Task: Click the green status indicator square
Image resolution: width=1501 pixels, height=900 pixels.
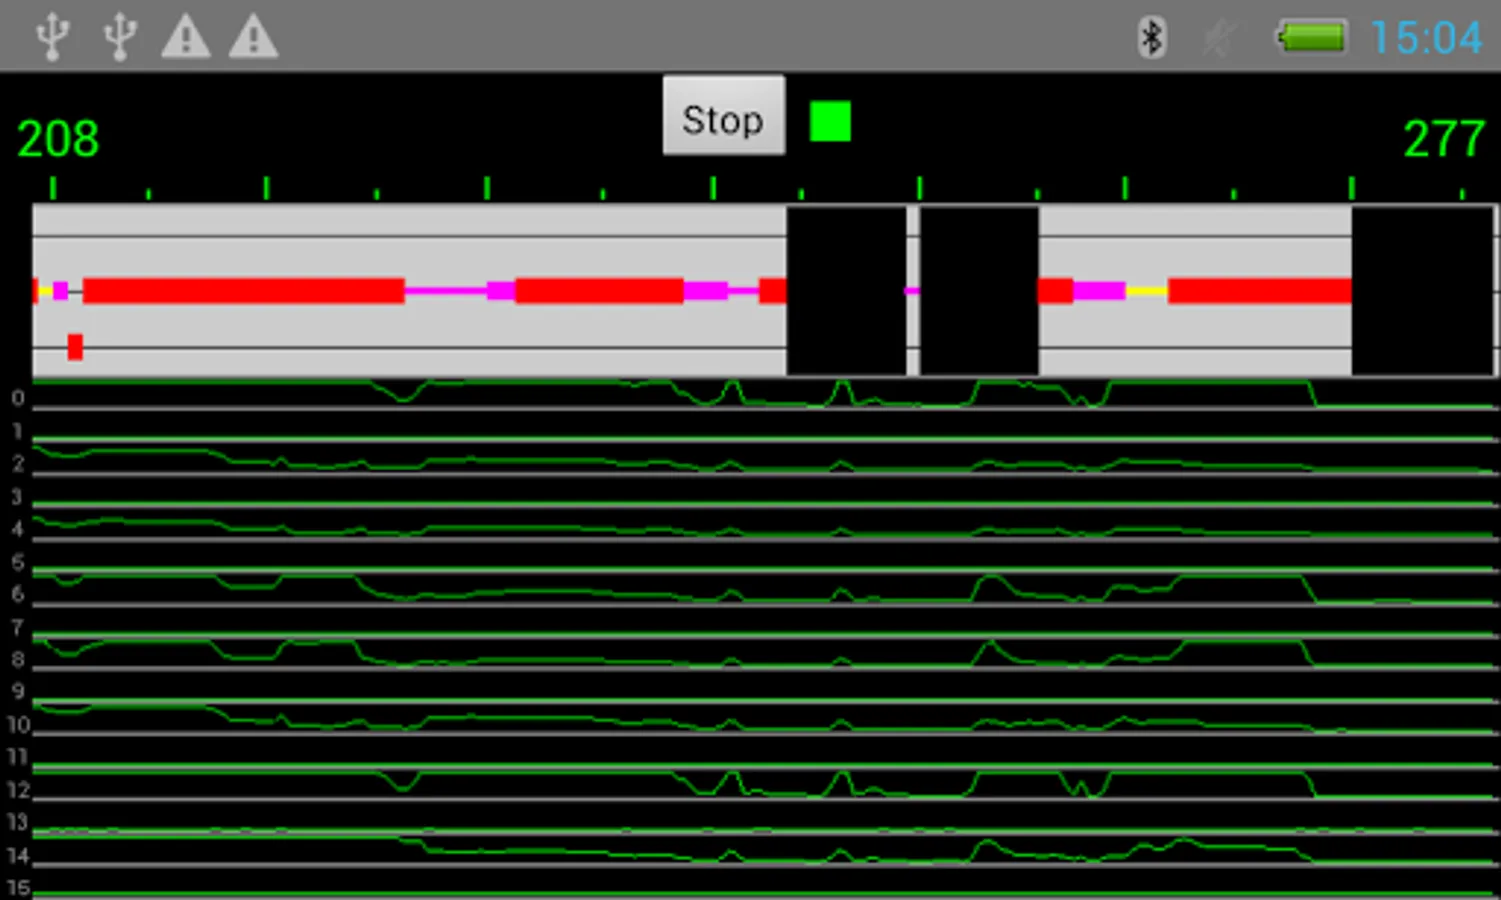Action: (830, 121)
